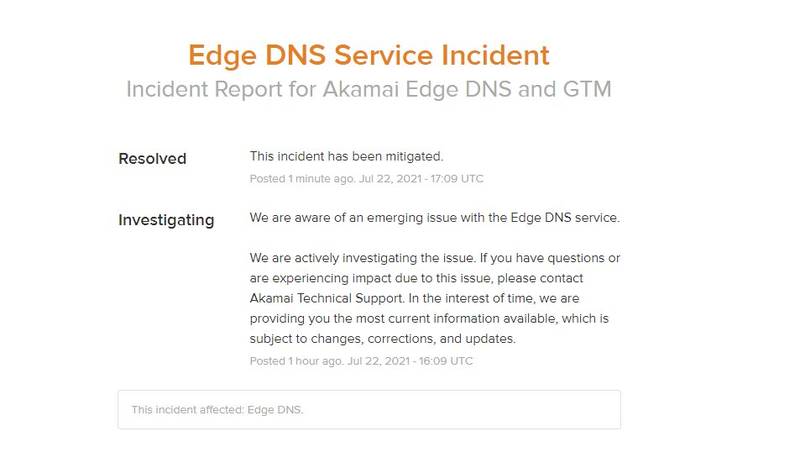Click the Akamai Edge DNS and GTM subtitle
Viewport: 800px width, 463px height.
368,89
